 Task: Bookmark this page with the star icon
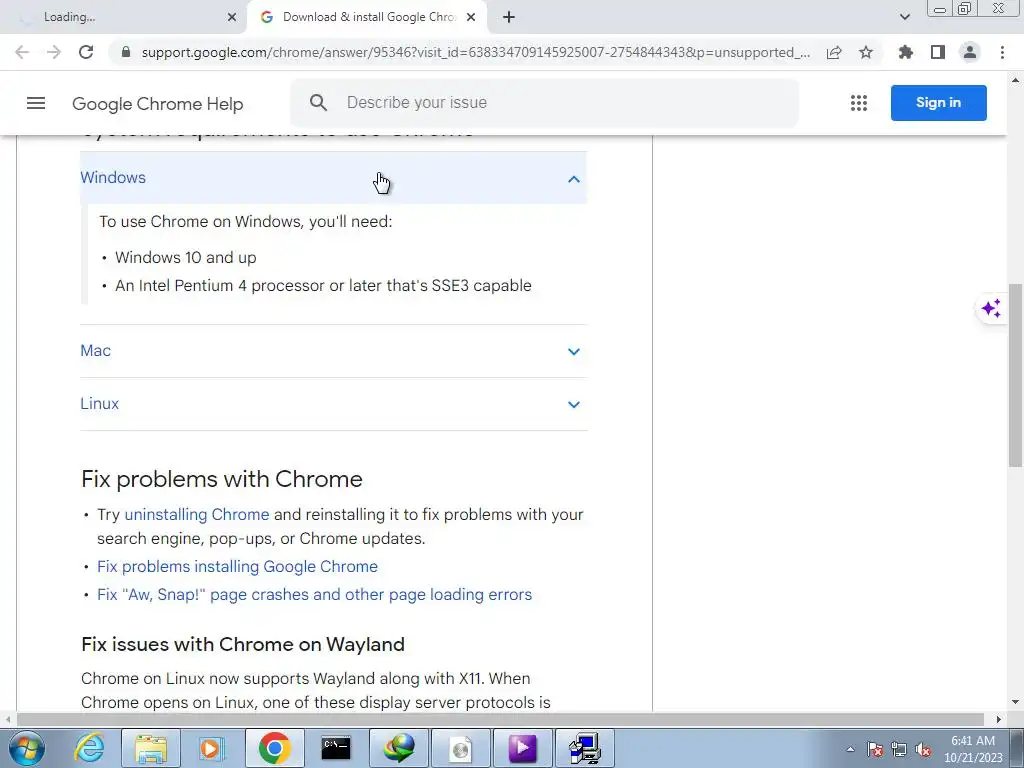(x=866, y=52)
